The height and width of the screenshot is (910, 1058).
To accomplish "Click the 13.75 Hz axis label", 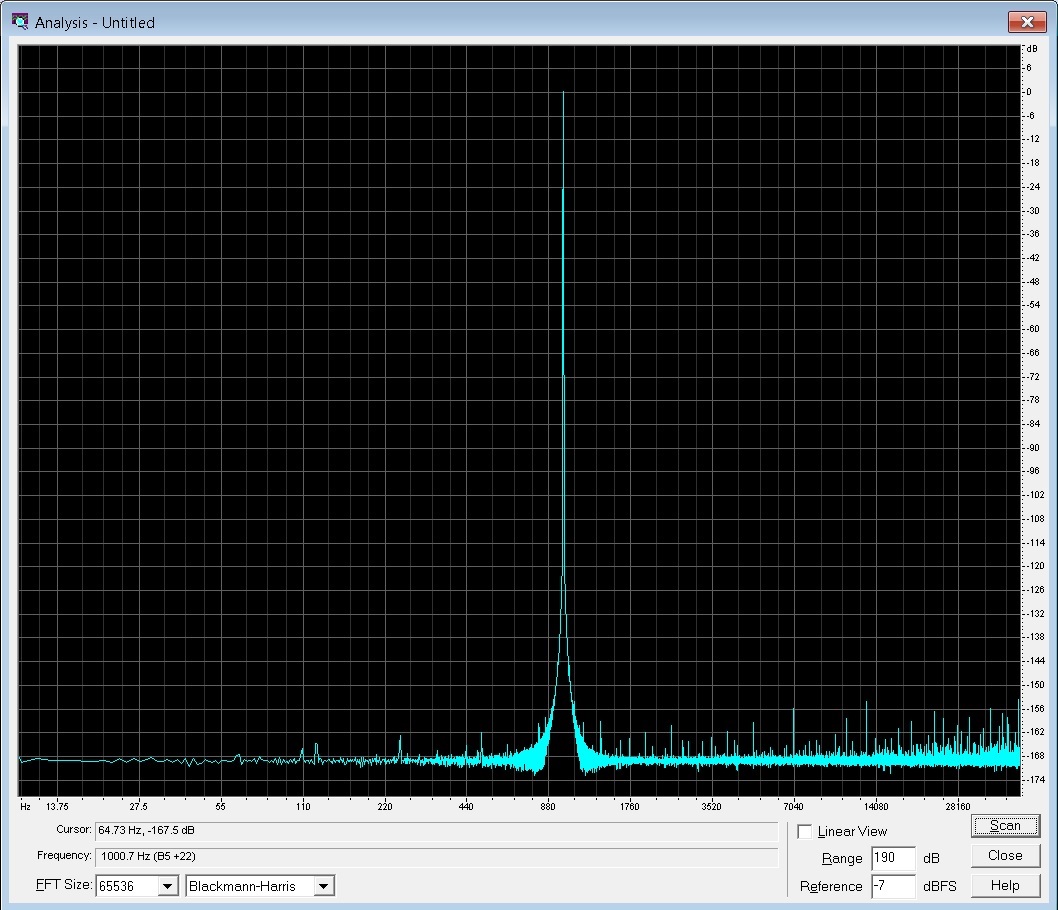I will [57, 806].
